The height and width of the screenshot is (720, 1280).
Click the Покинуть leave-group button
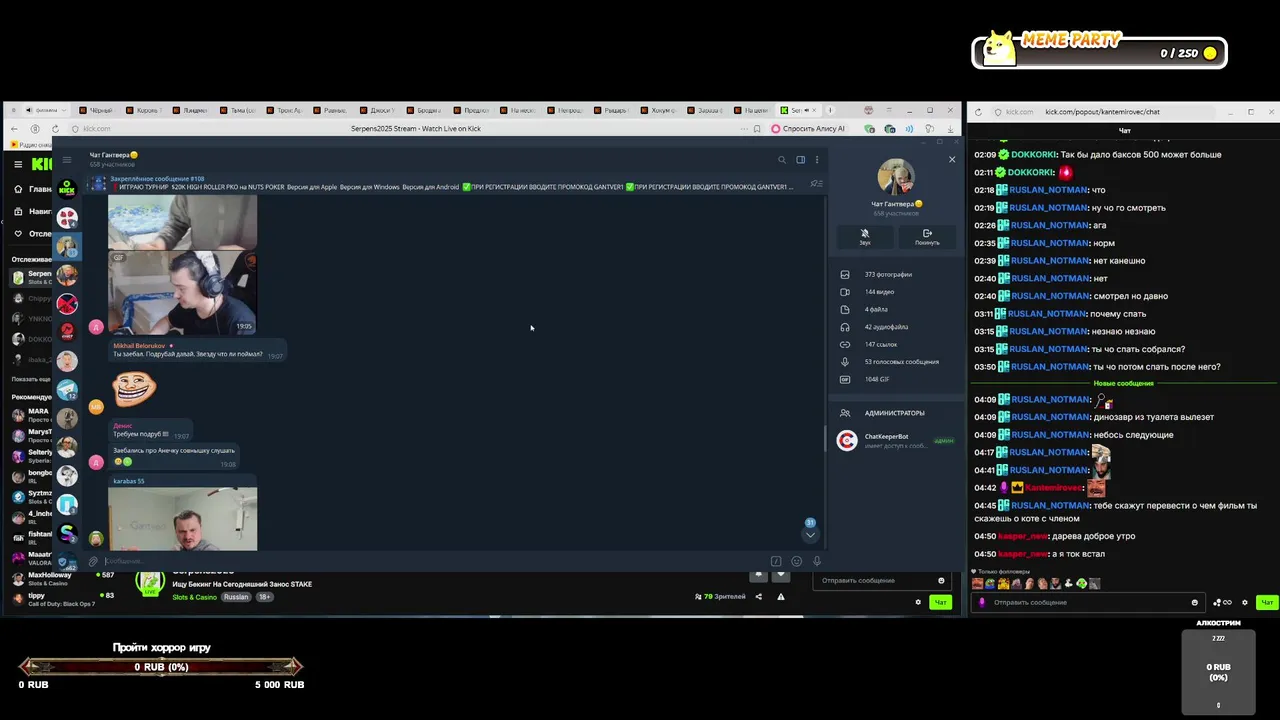pos(927,236)
